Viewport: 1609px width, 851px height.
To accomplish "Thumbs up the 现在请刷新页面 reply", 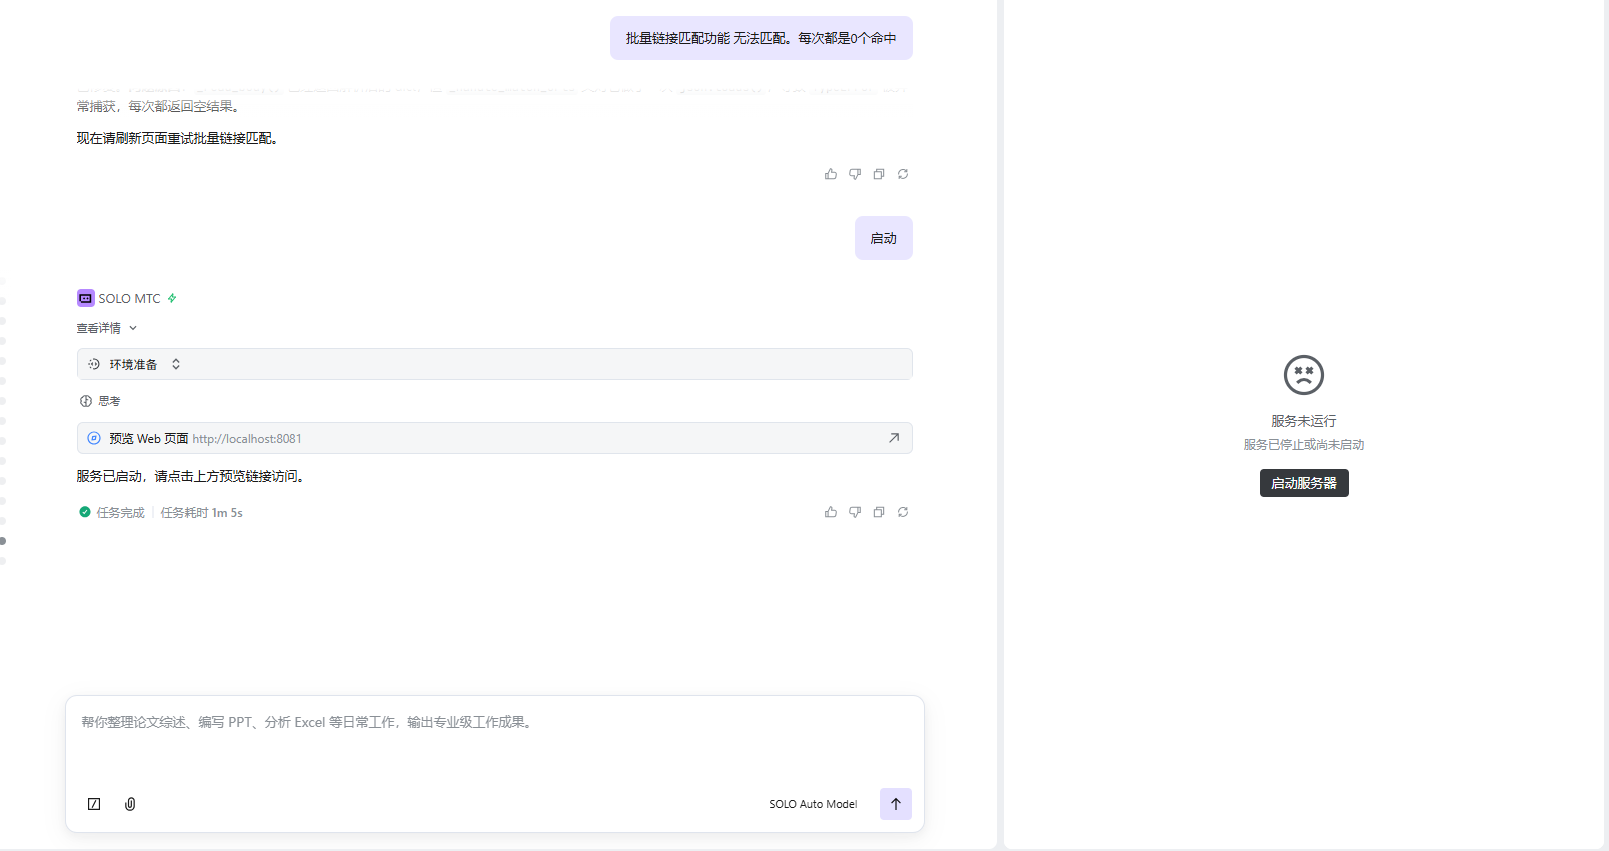I will (x=831, y=174).
